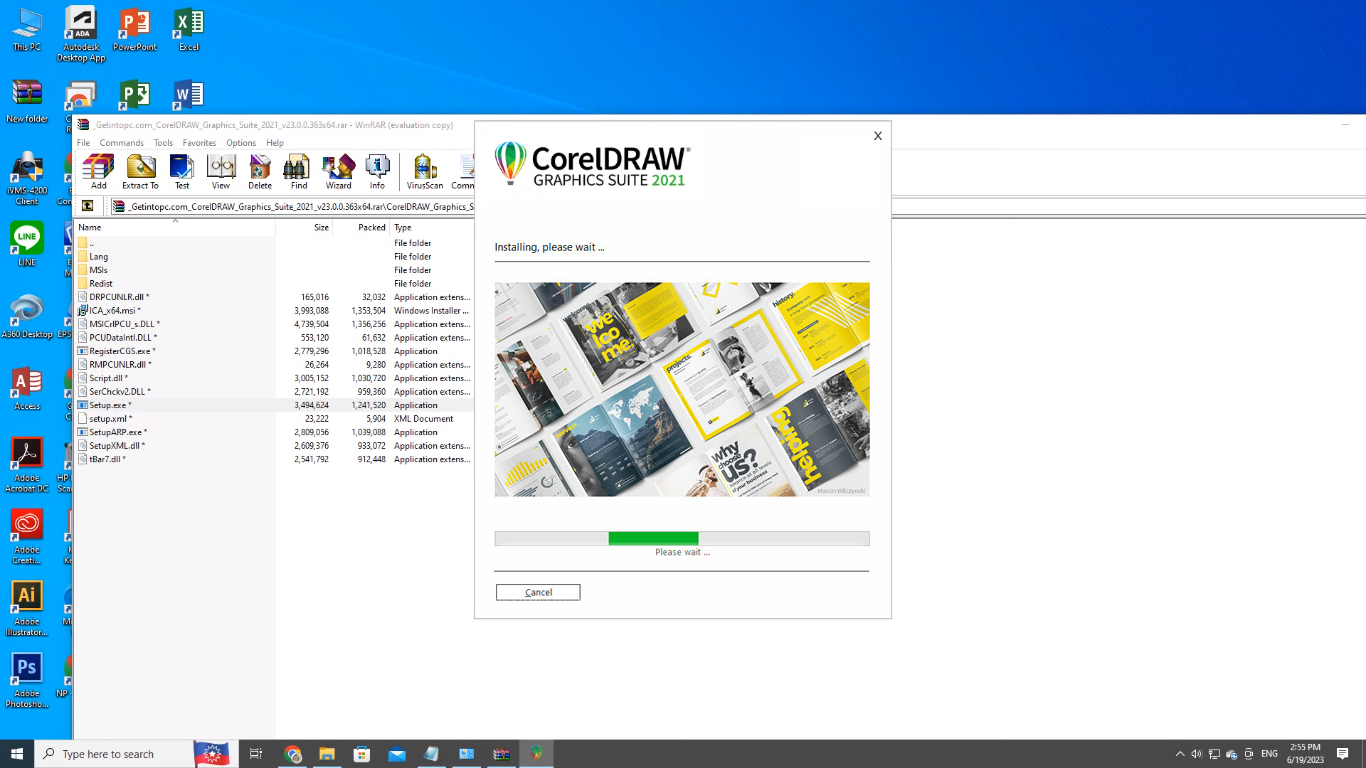Image resolution: width=1366 pixels, height=768 pixels.
Task: Open the Options menu in WinRAR
Action: coord(241,143)
